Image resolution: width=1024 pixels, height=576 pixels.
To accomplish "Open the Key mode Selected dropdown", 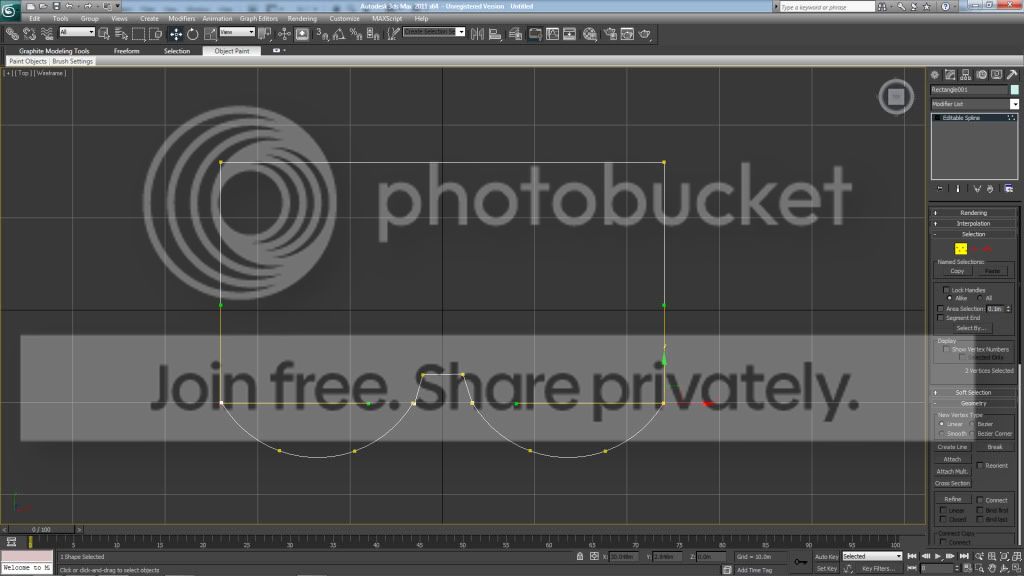I will point(872,556).
